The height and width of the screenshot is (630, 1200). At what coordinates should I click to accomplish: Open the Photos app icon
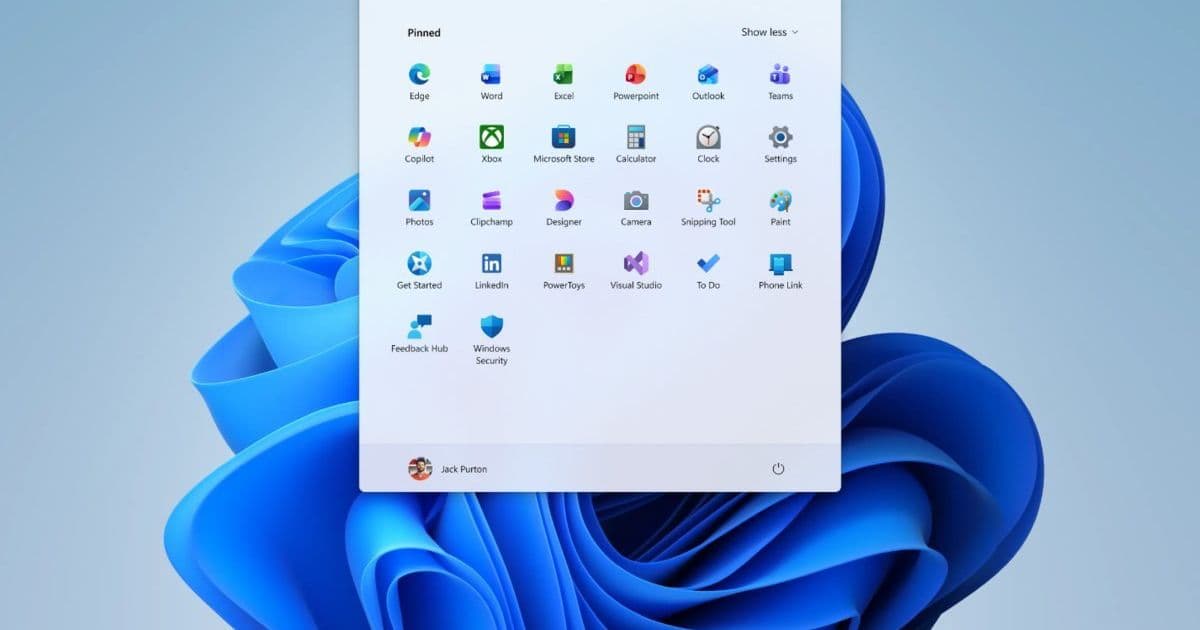pos(419,200)
